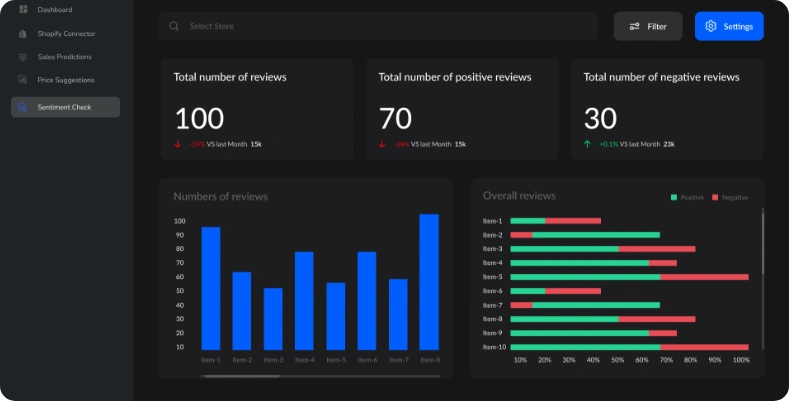Select the Item-8 bar in the chart

[x=429, y=282]
